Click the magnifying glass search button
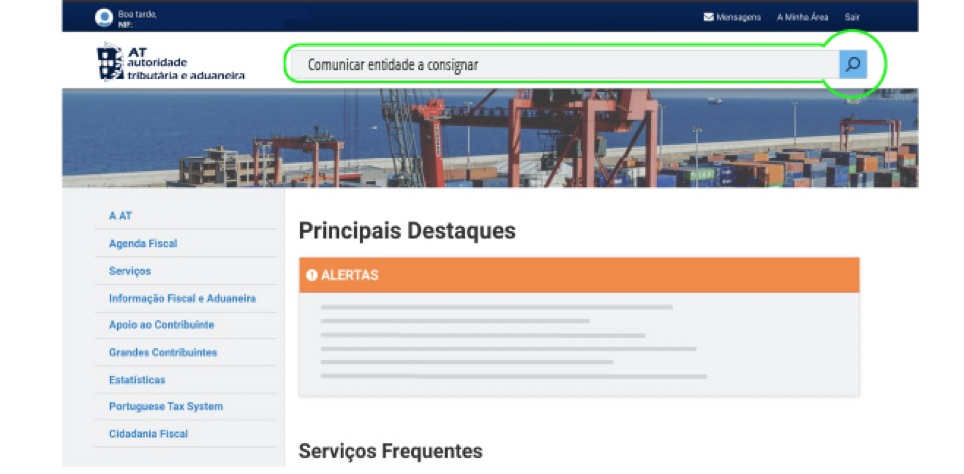Viewport: 964px width, 474px height. click(852, 65)
